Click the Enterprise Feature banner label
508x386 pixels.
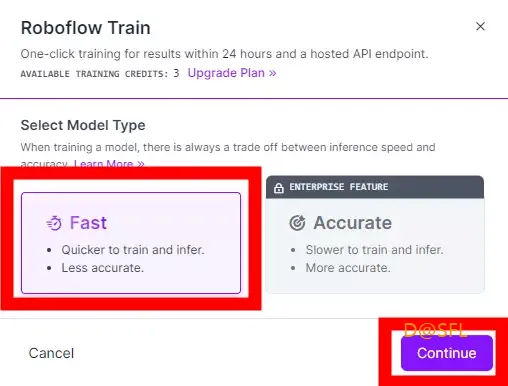(338, 187)
